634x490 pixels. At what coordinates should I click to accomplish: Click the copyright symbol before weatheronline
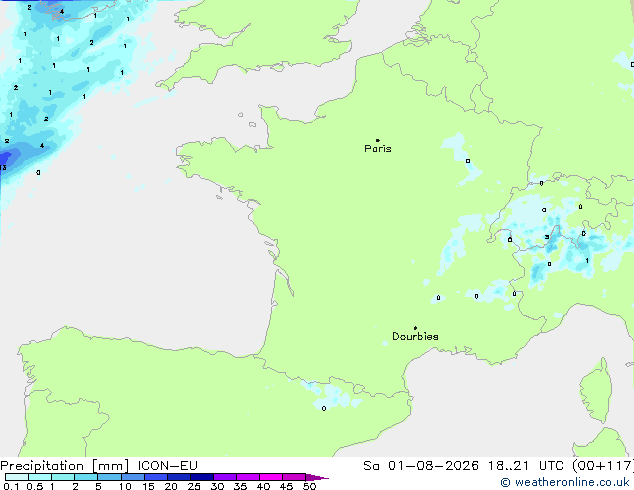[x=505, y=482]
